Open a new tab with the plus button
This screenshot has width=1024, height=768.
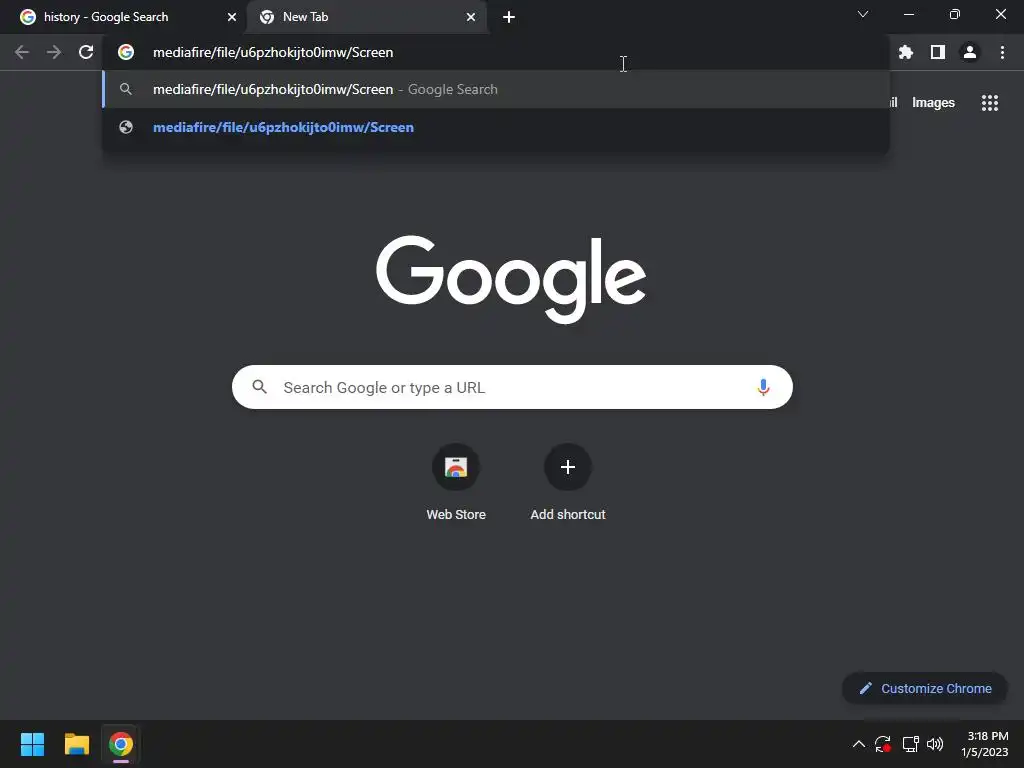(509, 17)
